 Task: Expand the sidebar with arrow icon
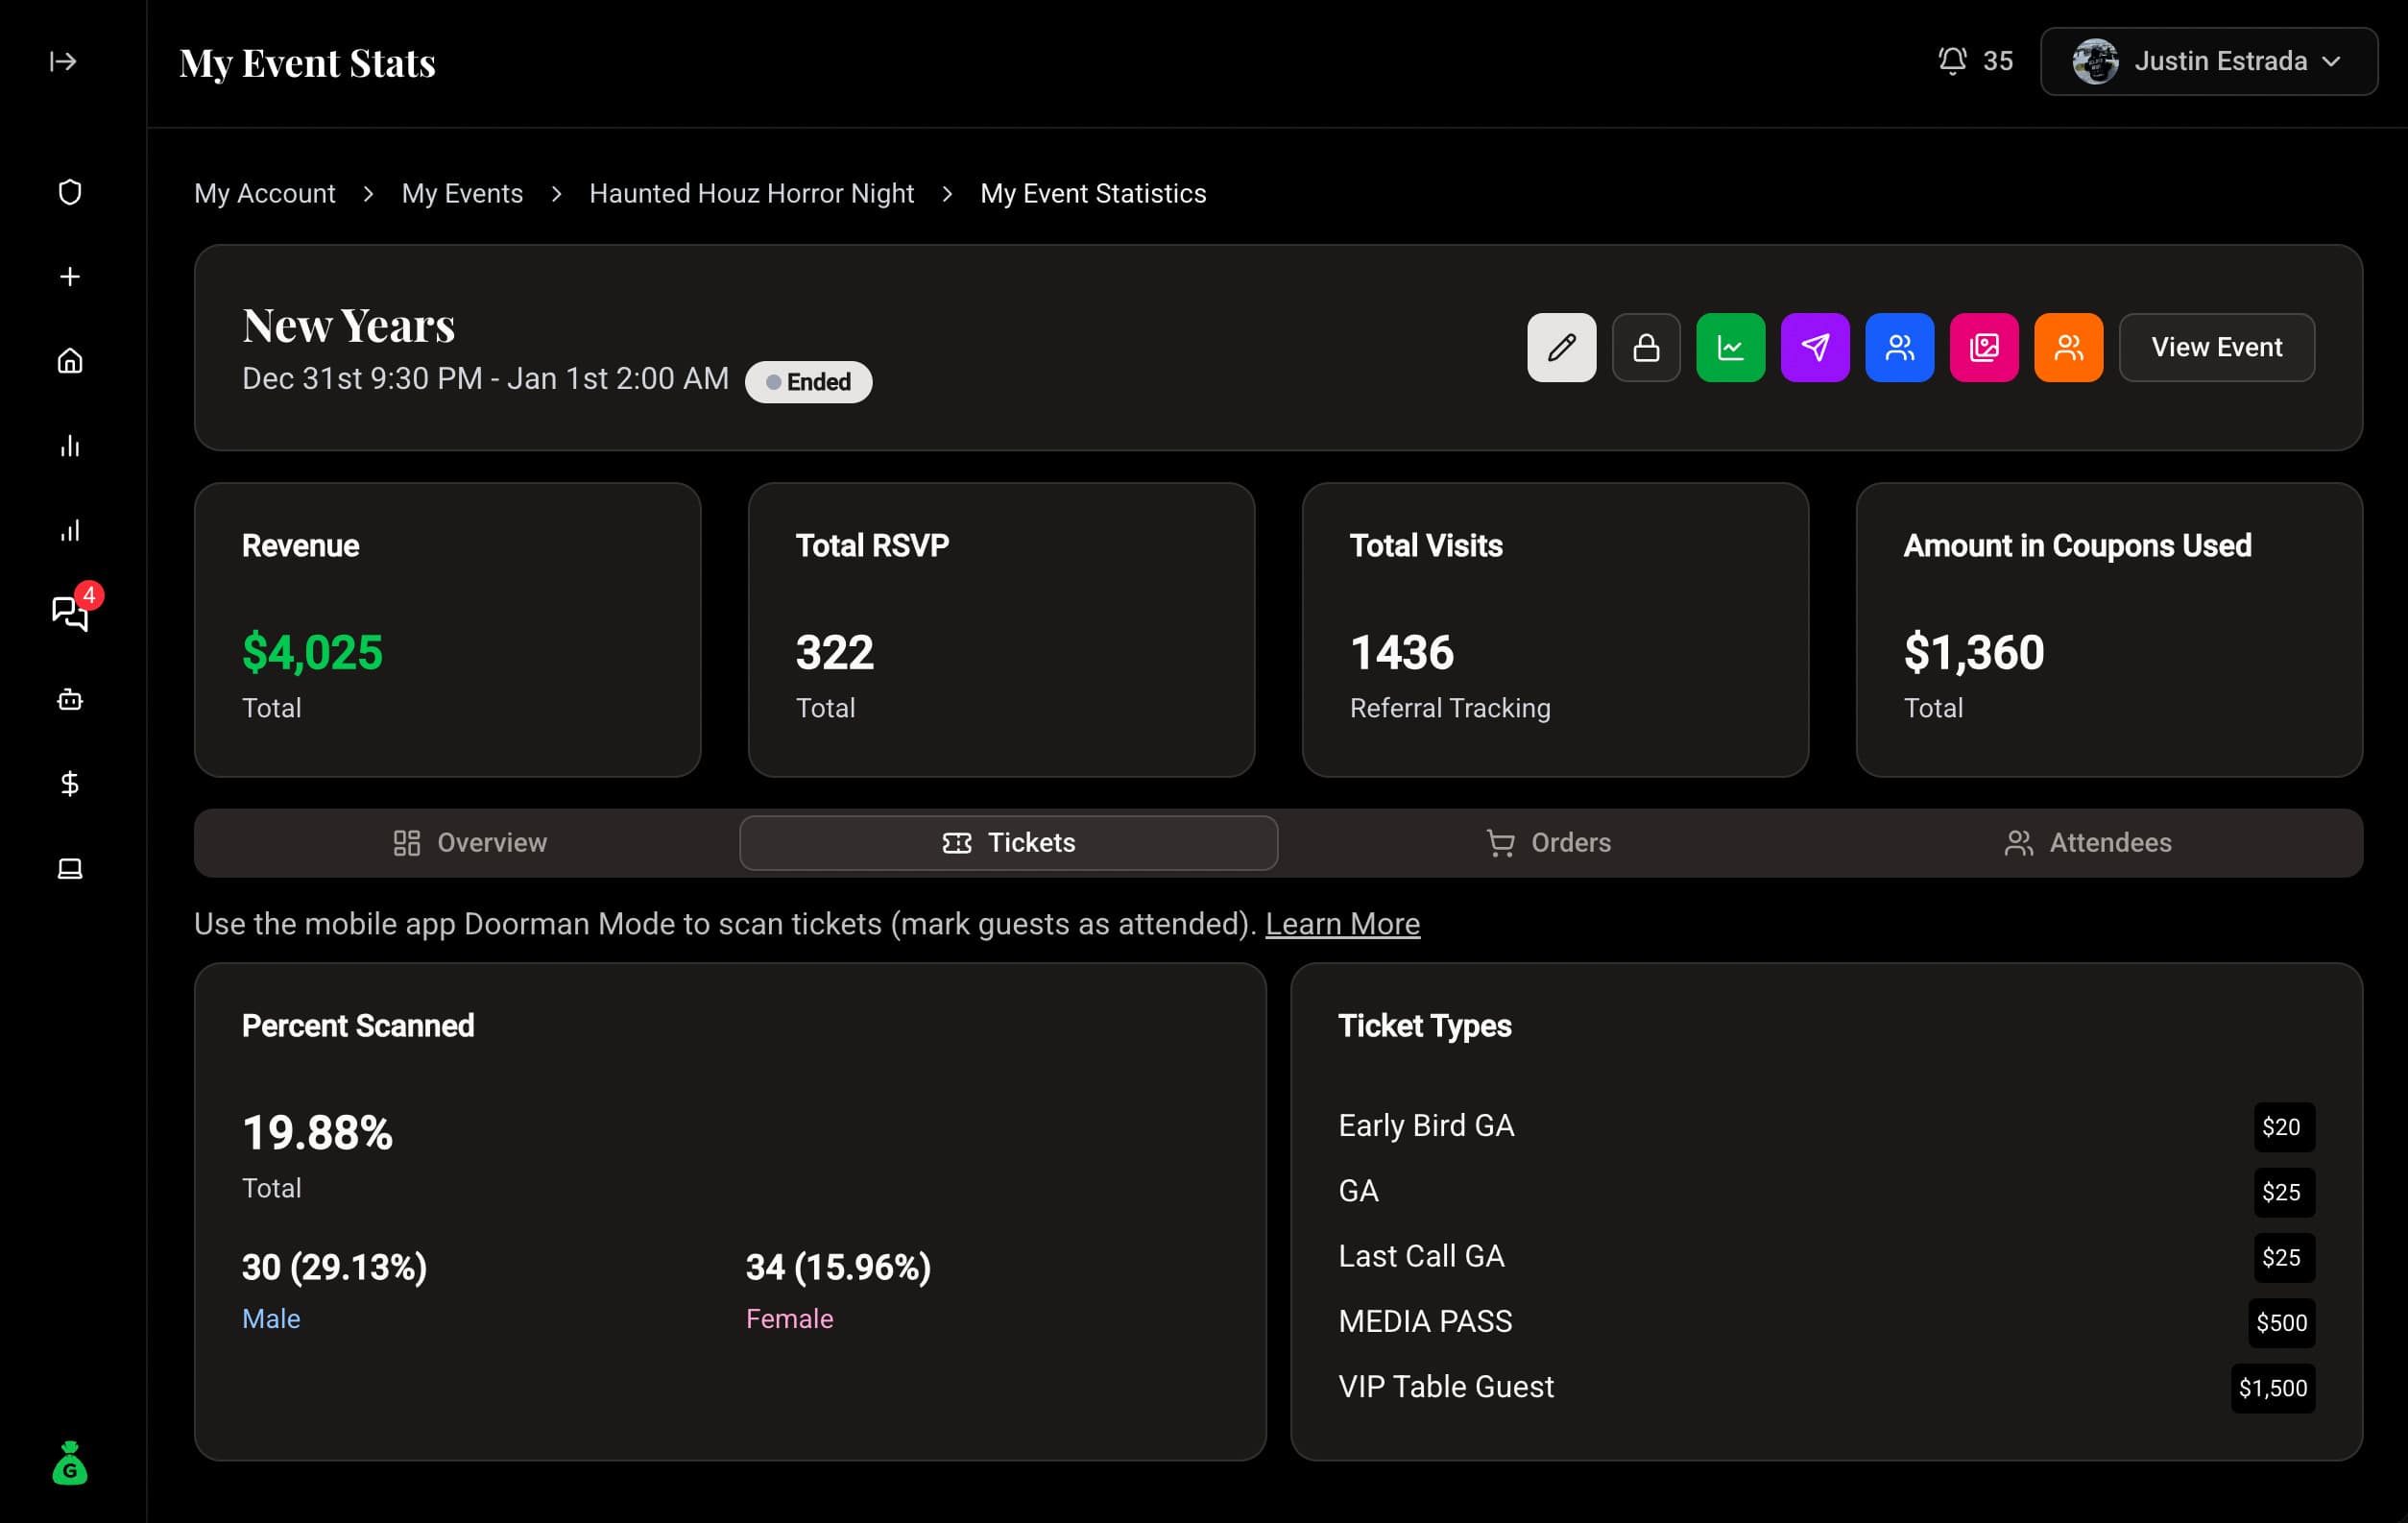click(x=63, y=62)
